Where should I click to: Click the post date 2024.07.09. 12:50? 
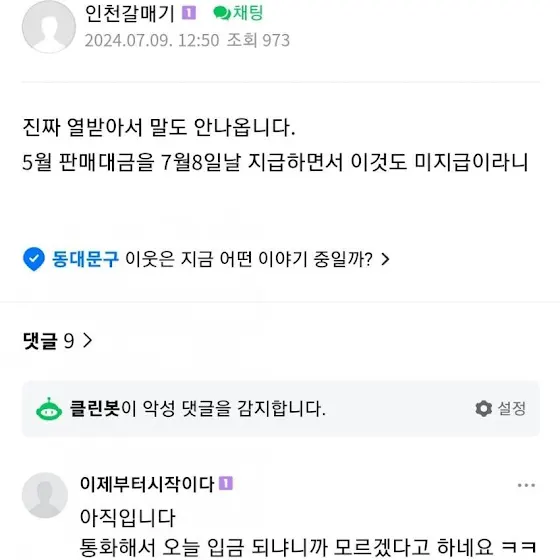152,40
